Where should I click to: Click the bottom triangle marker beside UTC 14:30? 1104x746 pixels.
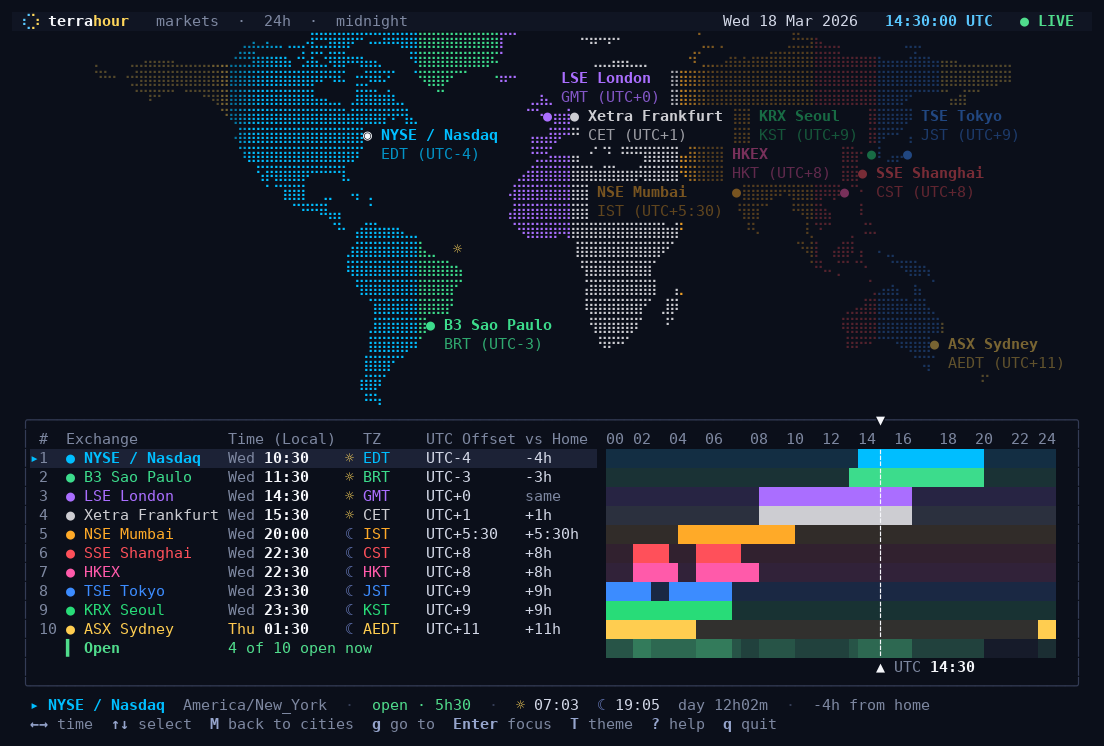coord(880,668)
